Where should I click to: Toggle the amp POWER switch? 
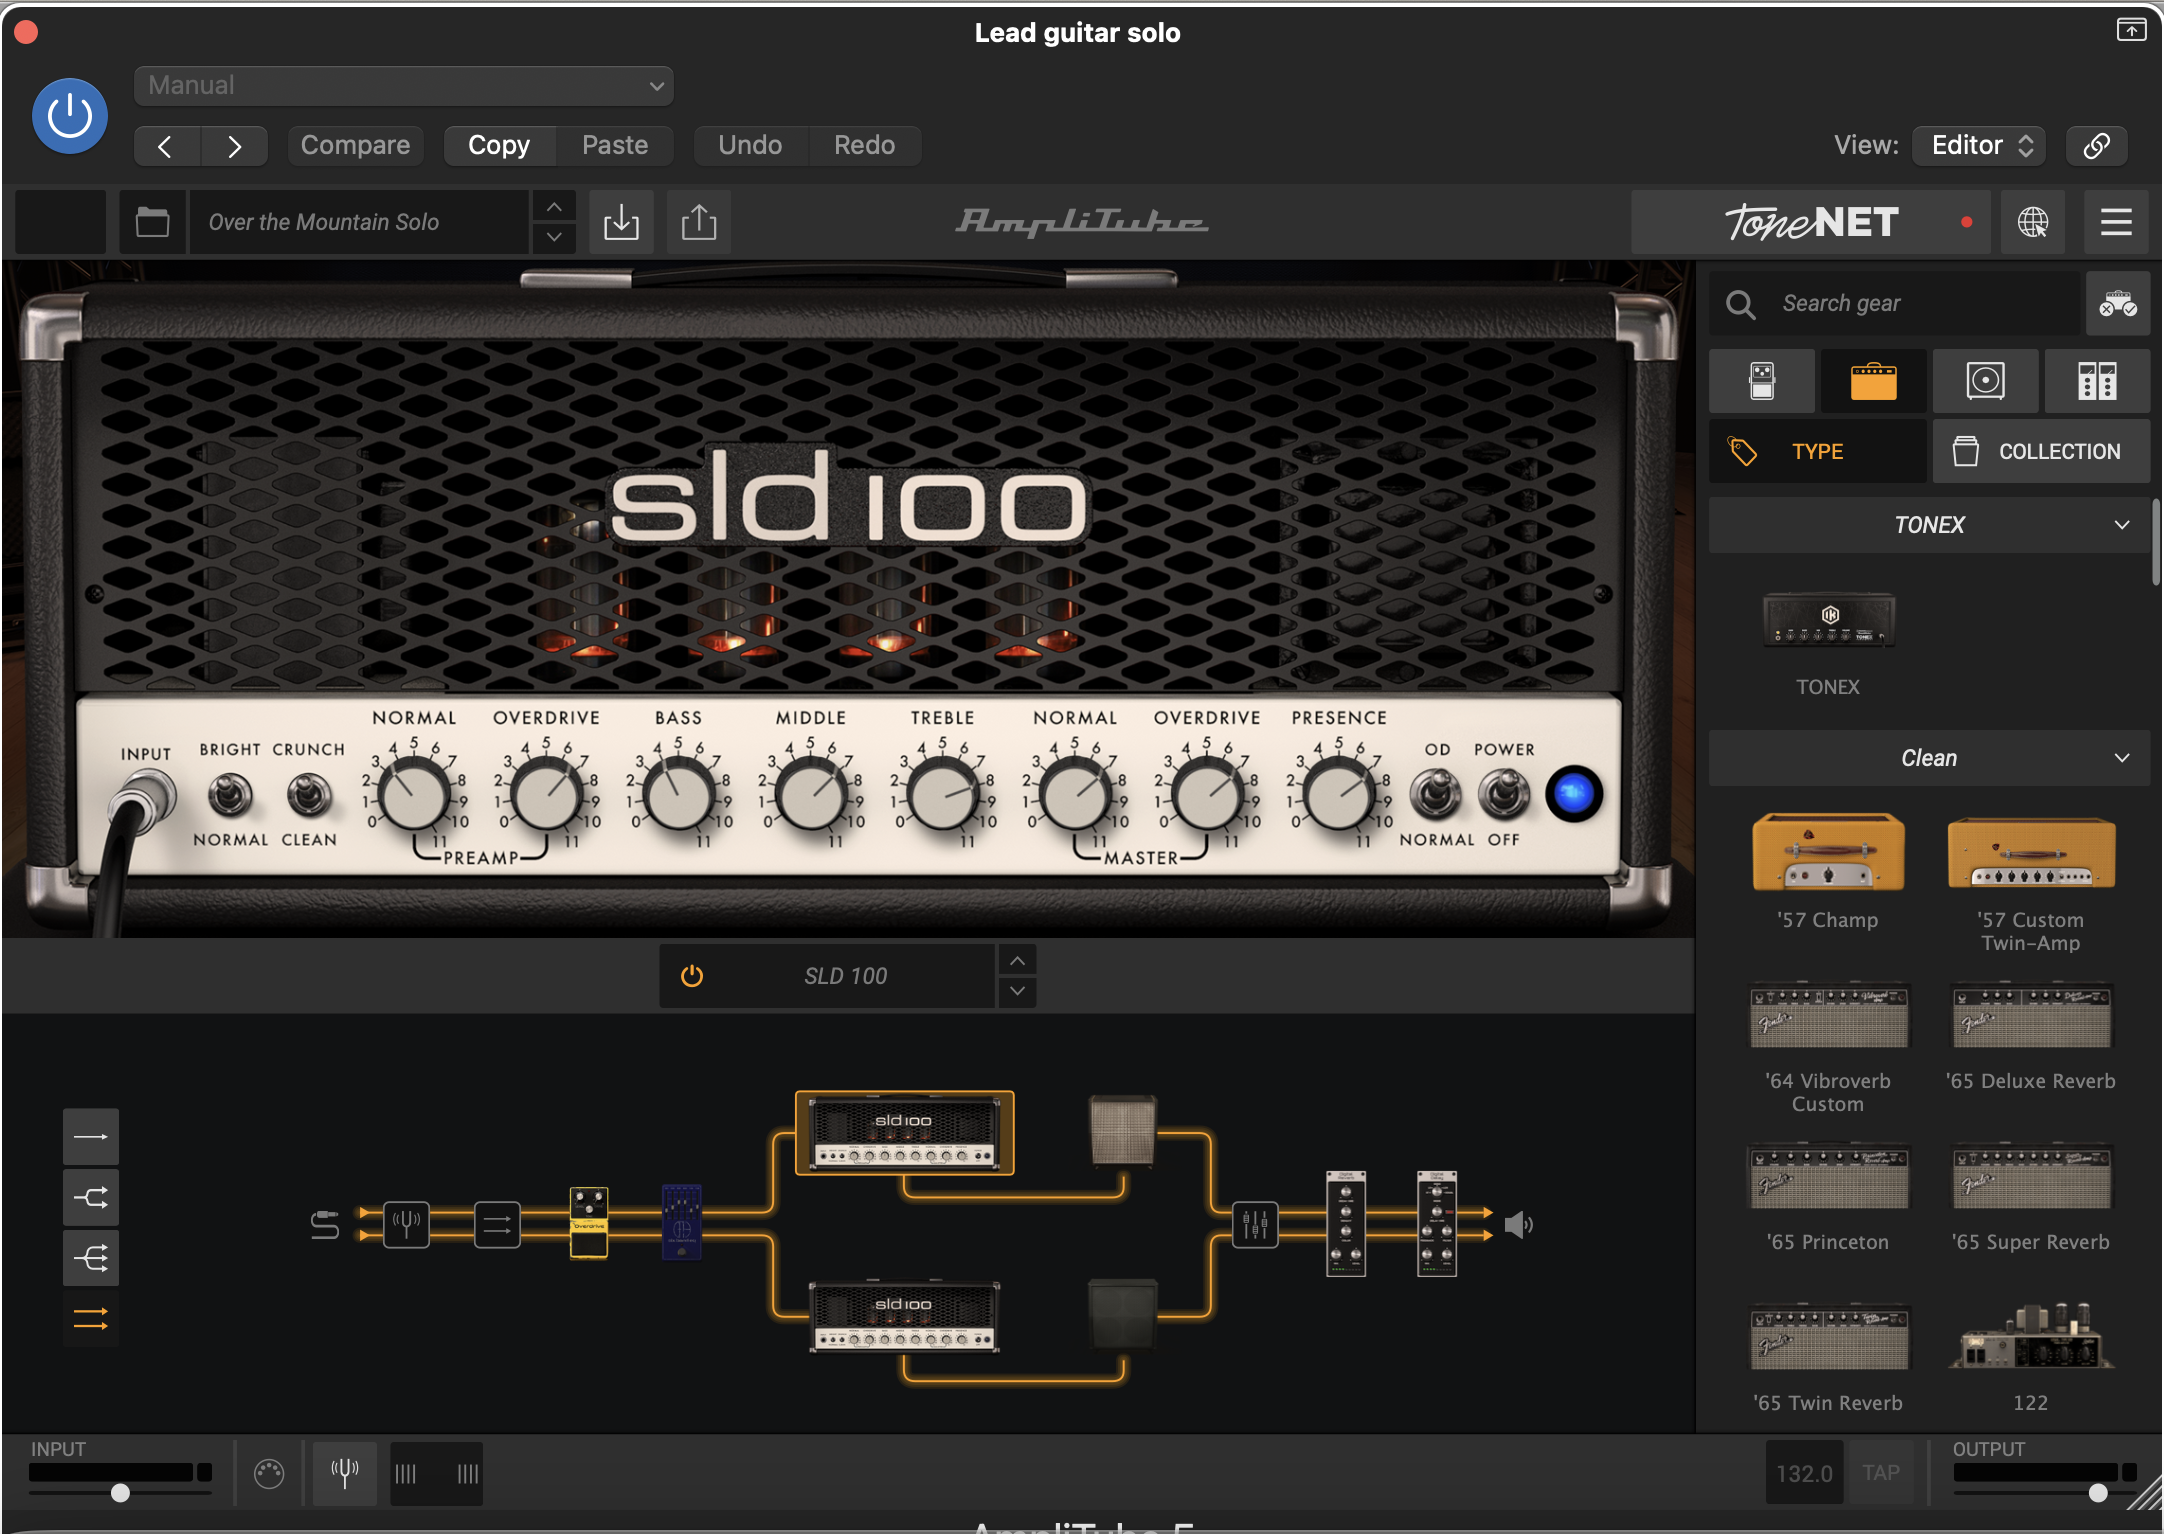point(1504,794)
